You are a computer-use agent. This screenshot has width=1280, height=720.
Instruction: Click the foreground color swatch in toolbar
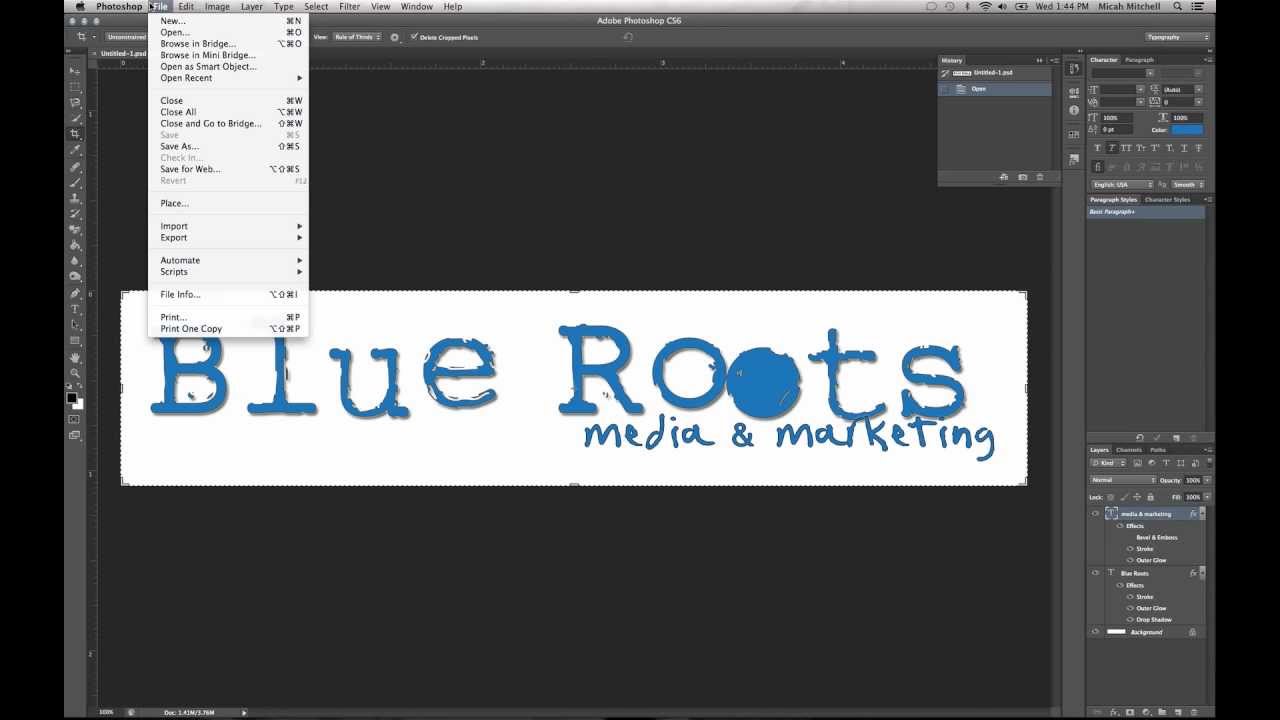coord(72,397)
